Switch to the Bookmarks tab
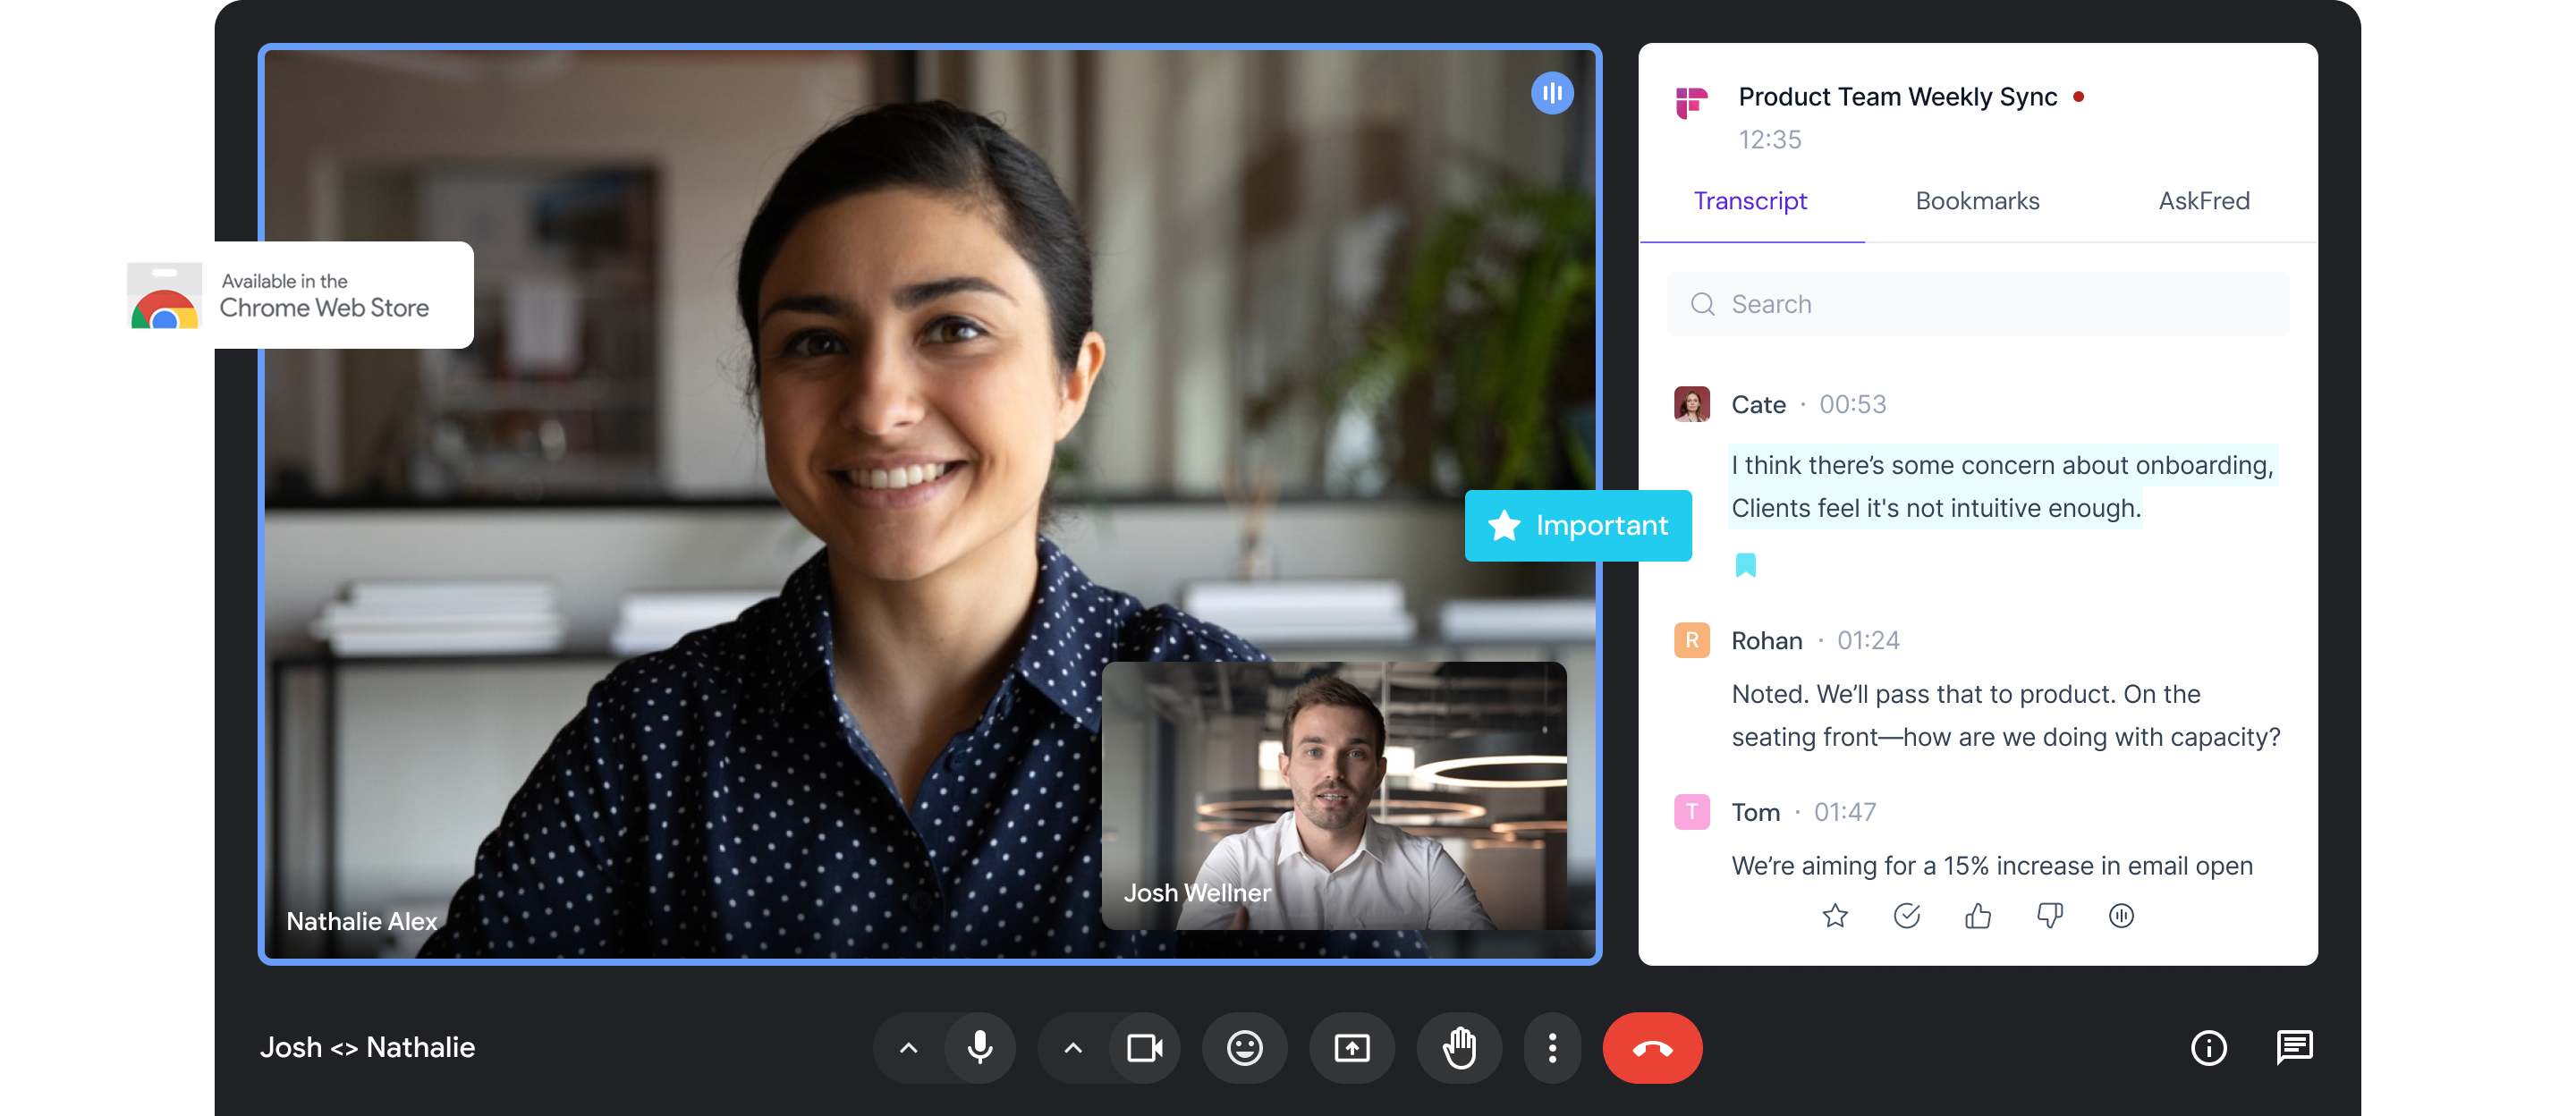The height and width of the screenshot is (1116, 2576). pyautogui.click(x=1977, y=200)
